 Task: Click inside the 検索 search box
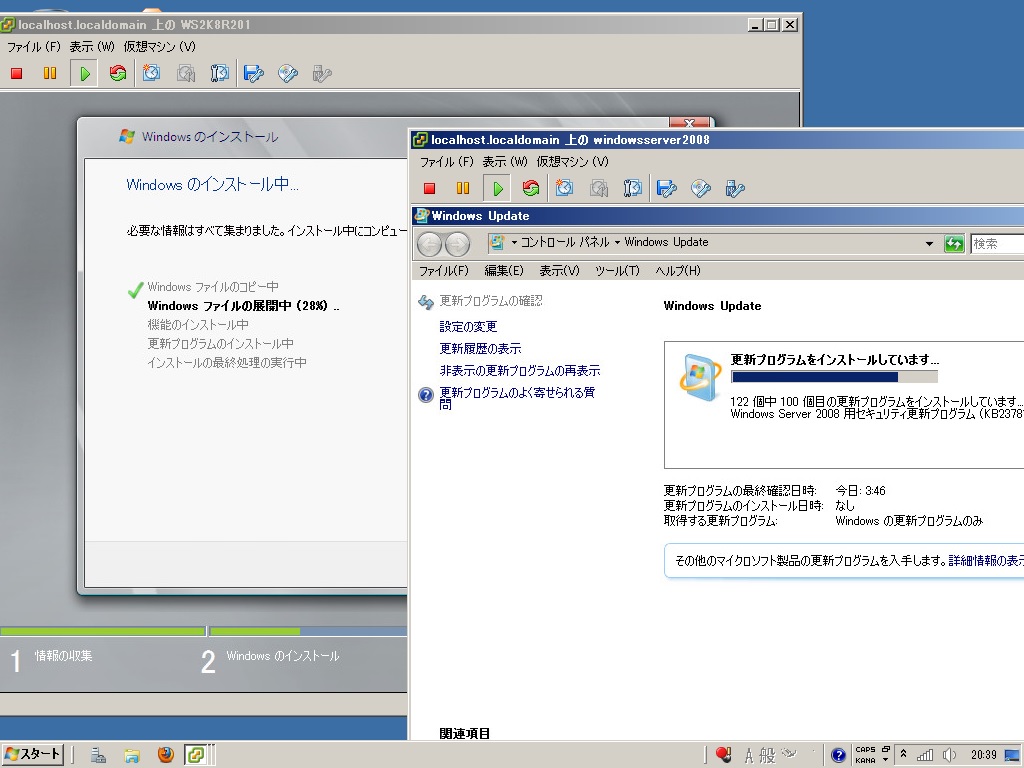point(997,244)
